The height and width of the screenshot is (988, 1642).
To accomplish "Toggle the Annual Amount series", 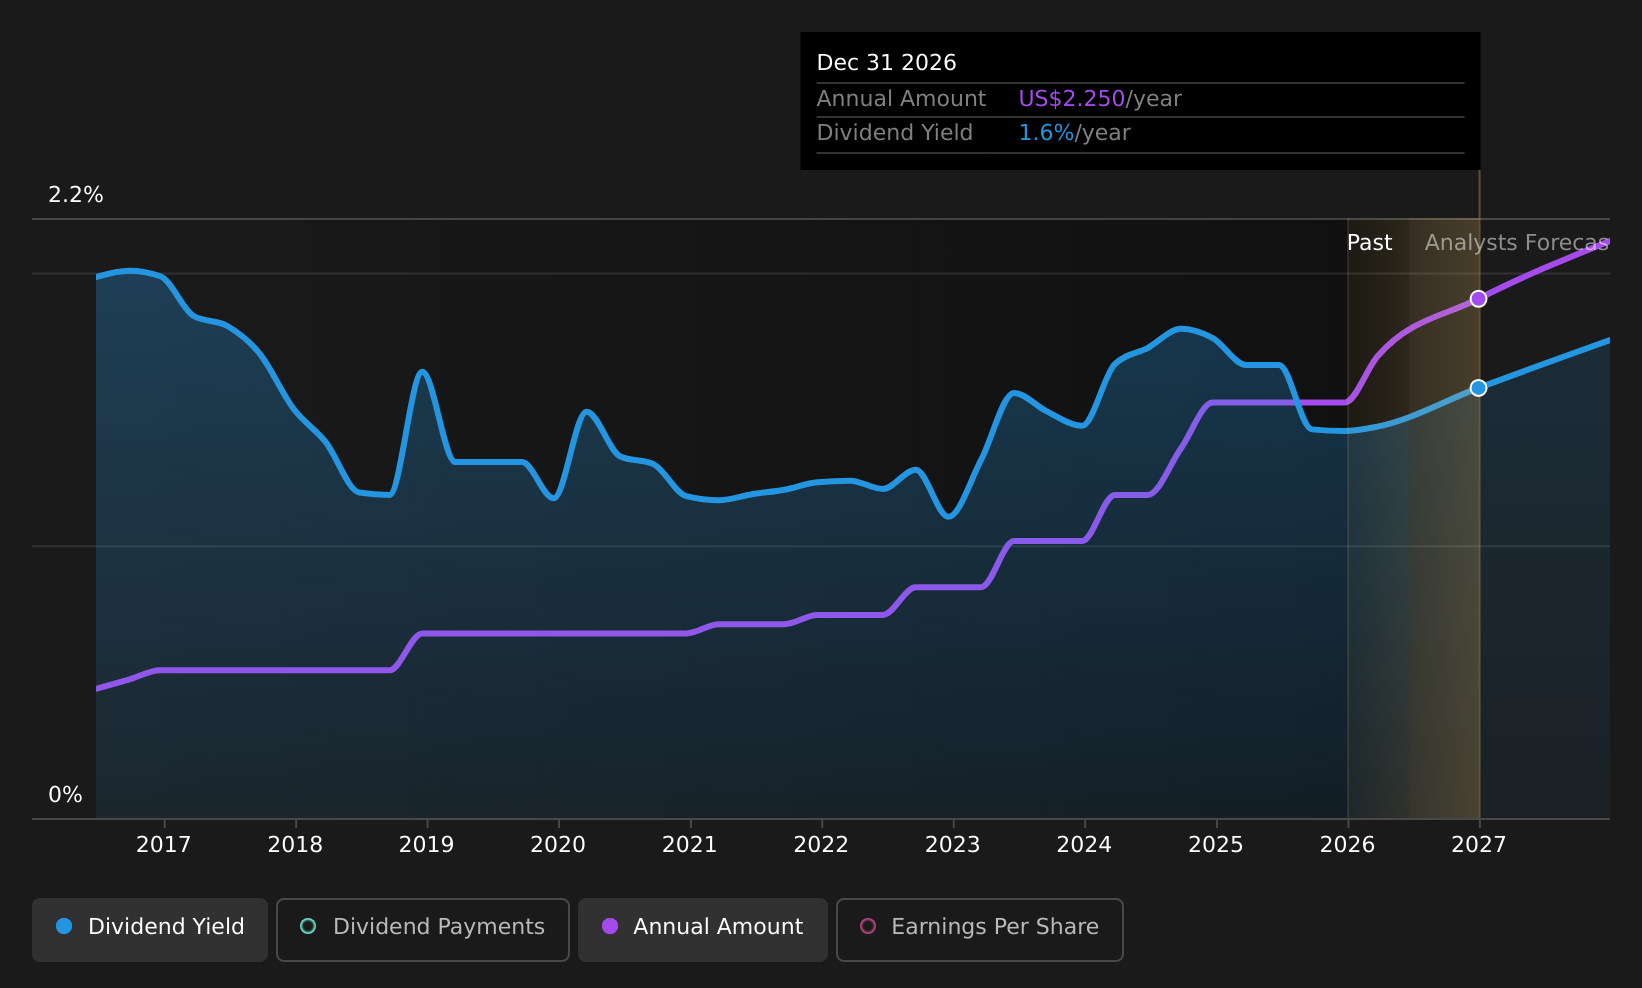I will pyautogui.click(x=703, y=930).
